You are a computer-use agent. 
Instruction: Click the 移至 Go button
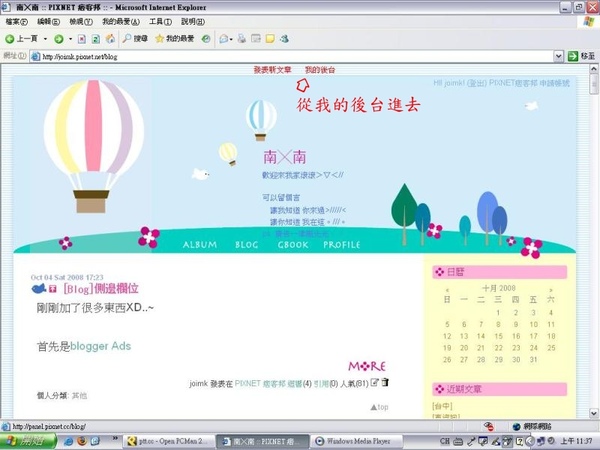582,56
